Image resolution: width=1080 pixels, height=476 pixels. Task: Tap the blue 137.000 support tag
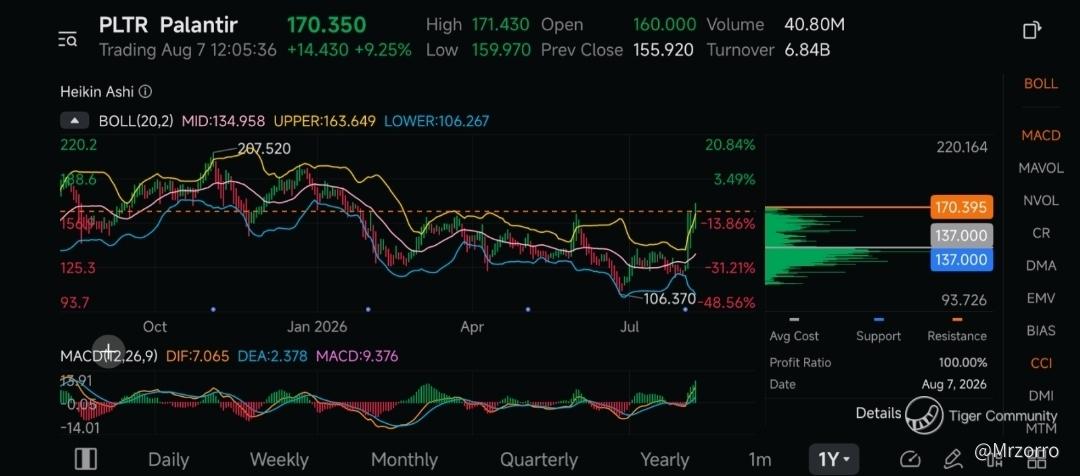(x=961, y=260)
